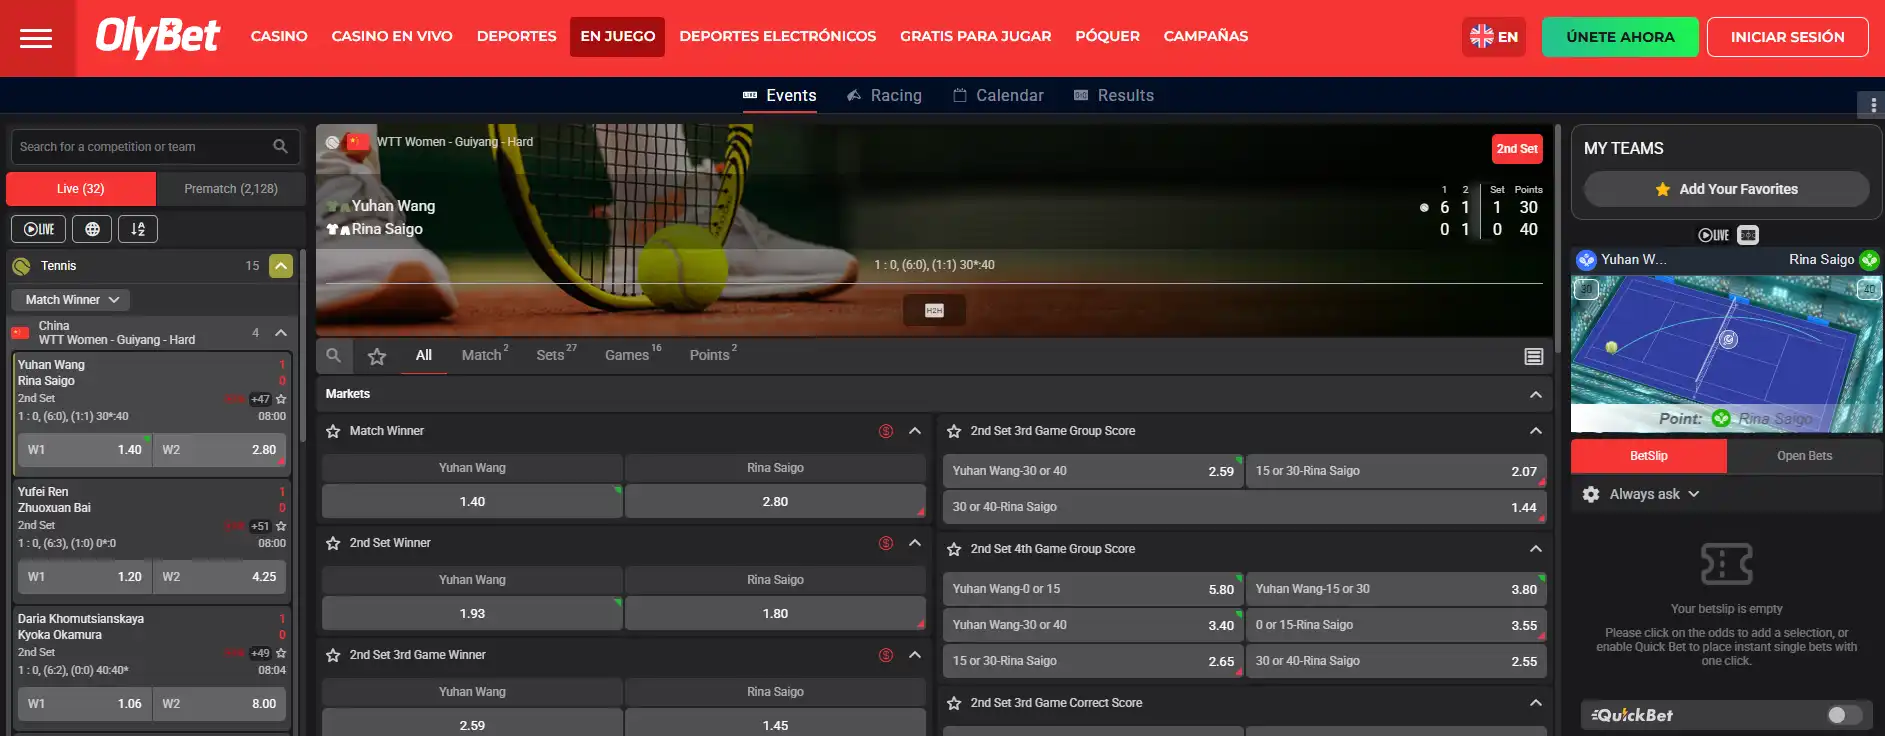The width and height of the screenshot is (1885, 736).
Task: Click cashout icon on Match Winner market
Action: click(885, 431)
